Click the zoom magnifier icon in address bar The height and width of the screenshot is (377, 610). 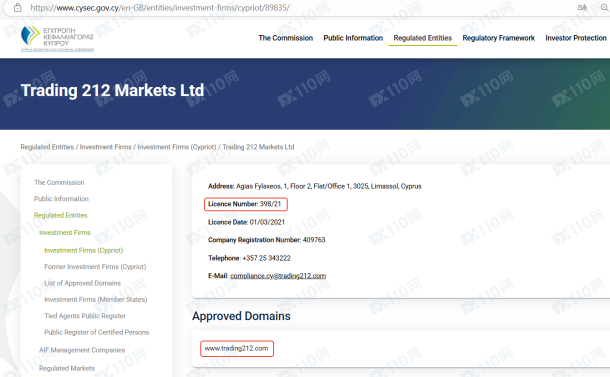point(605,8)
